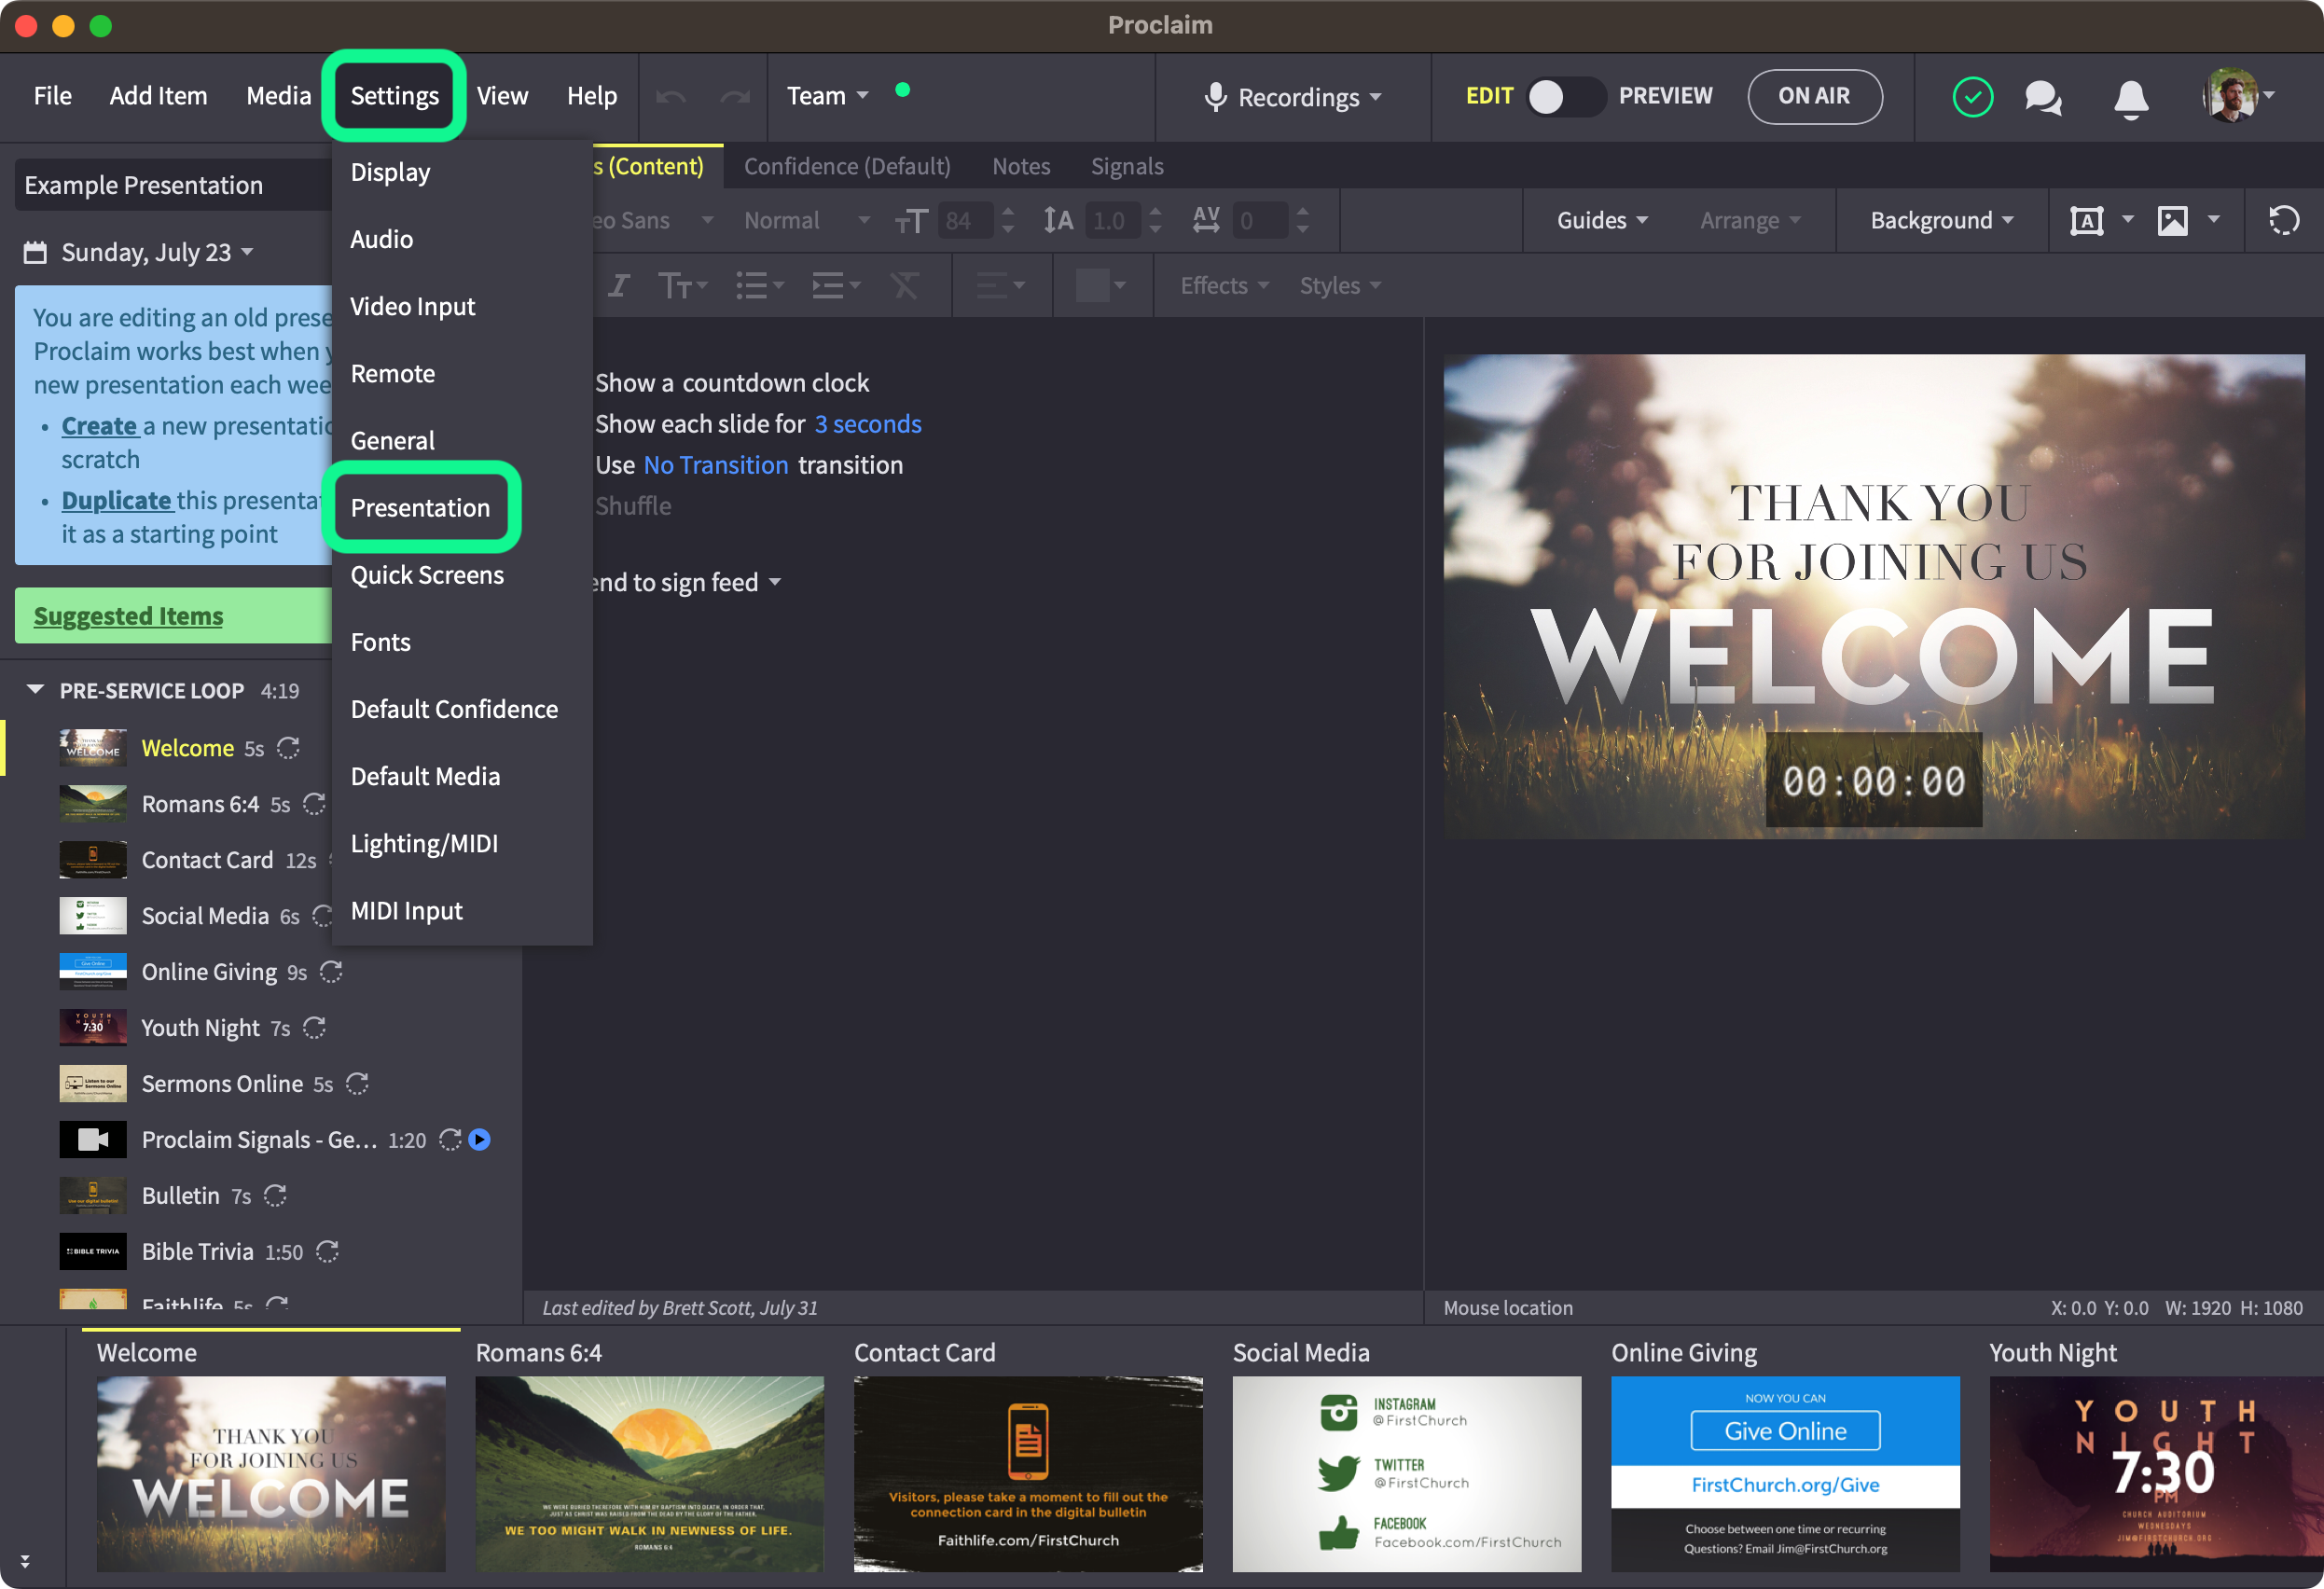Open the Team dropdown
The width and height of the screenshot is (2324, 1589).
(x=828, y=96)
